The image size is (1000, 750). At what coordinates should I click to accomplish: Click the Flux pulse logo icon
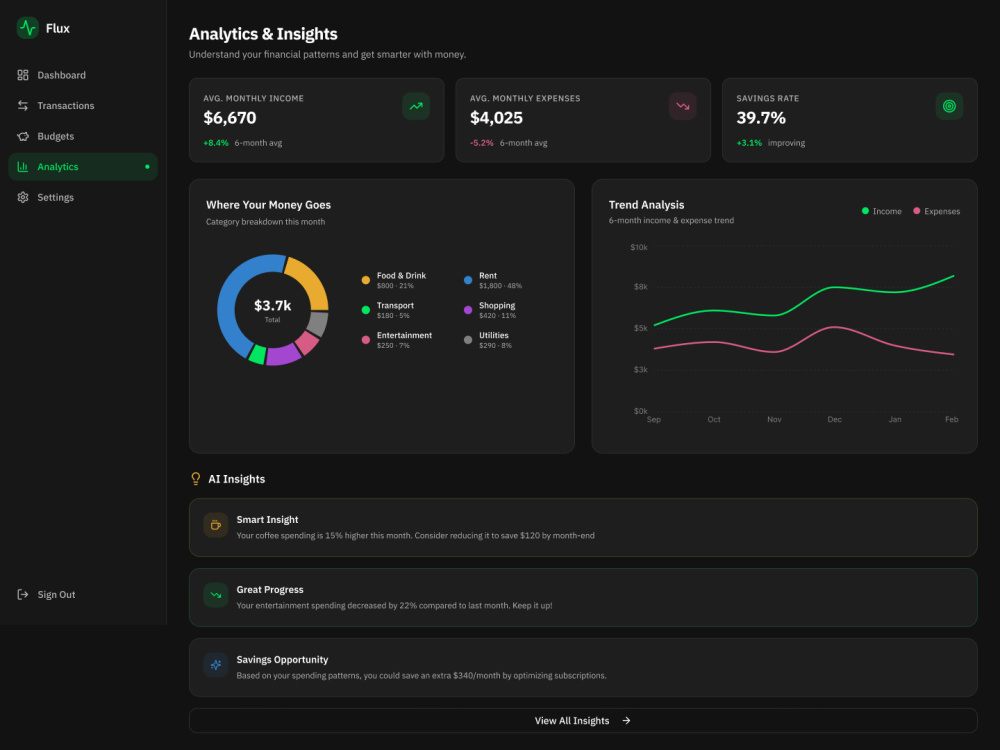(x=27, y=28)
